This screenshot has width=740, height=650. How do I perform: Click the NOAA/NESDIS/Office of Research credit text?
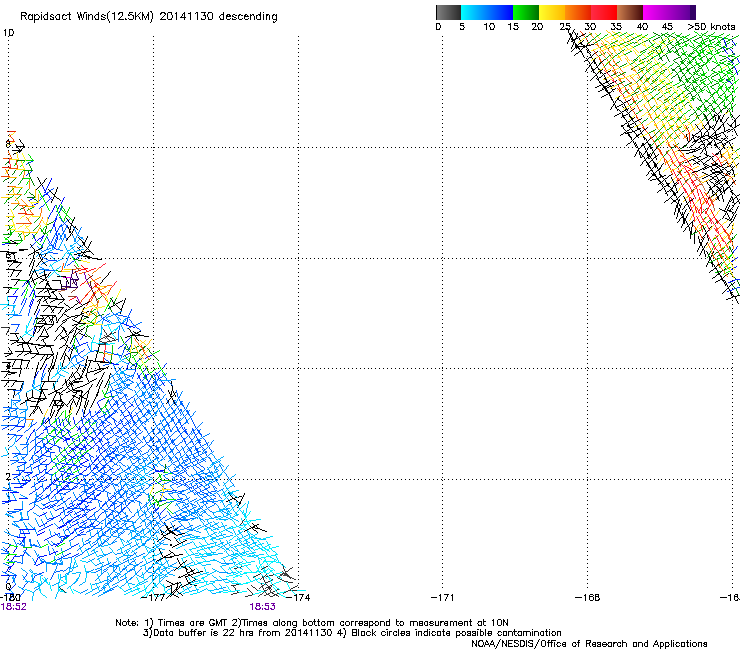(589, 644)
